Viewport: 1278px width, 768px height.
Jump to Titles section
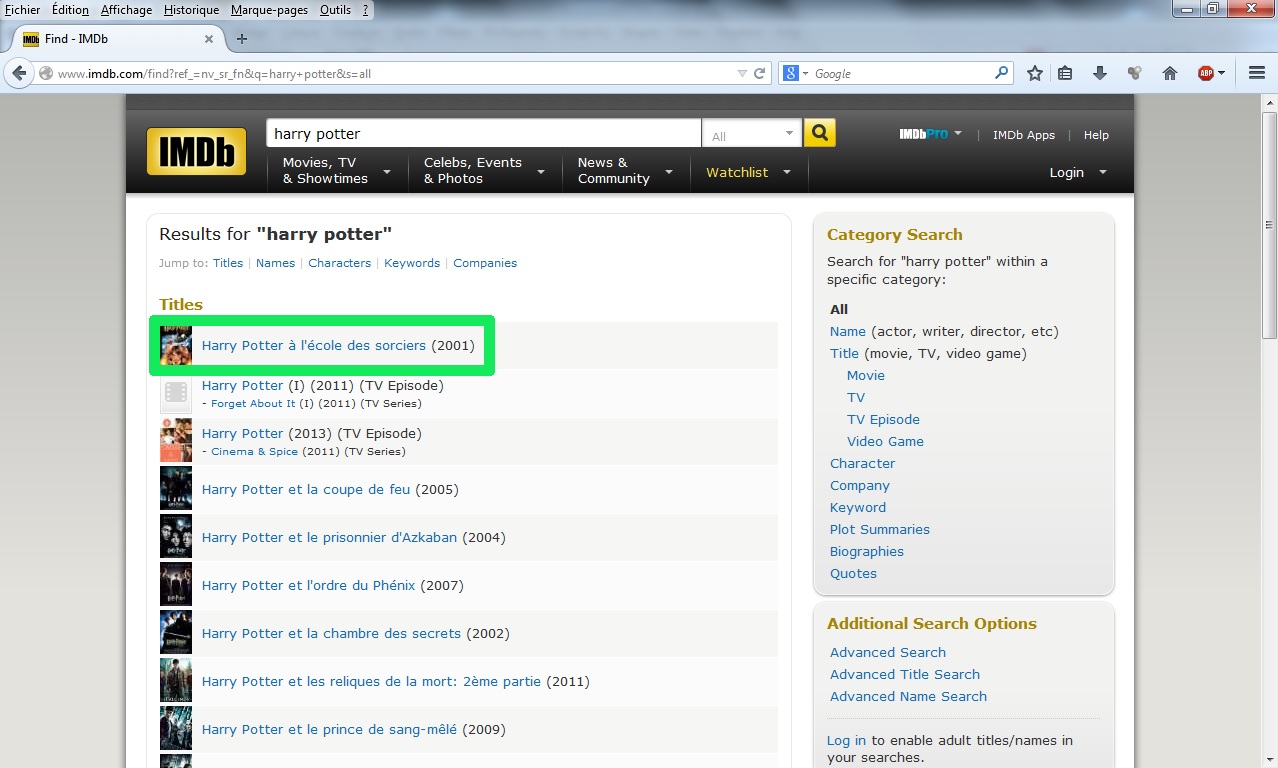click(x=228, y=263)
